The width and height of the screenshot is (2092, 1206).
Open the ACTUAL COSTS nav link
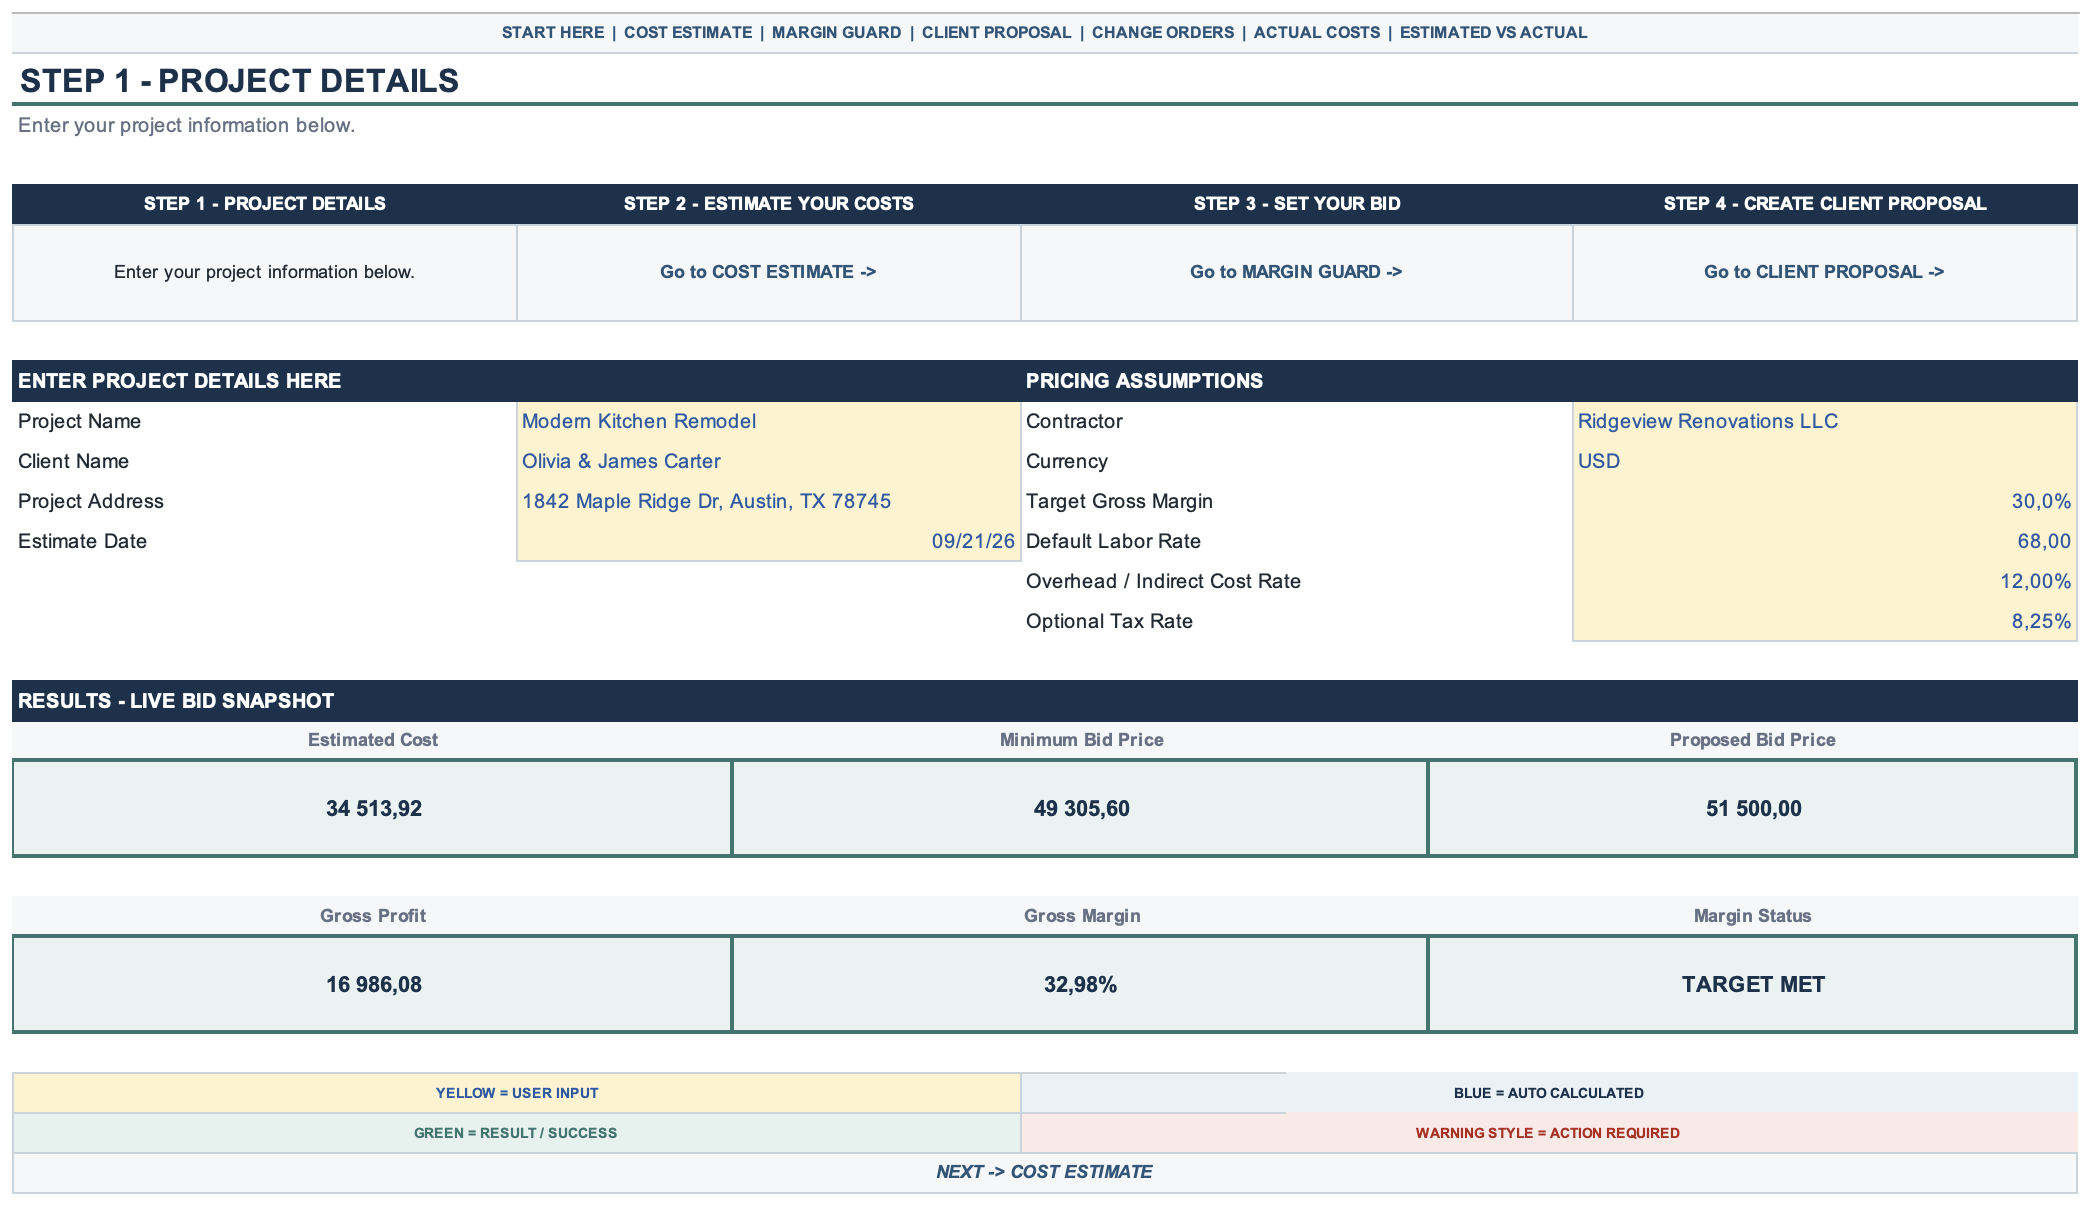click(1316, 32)
